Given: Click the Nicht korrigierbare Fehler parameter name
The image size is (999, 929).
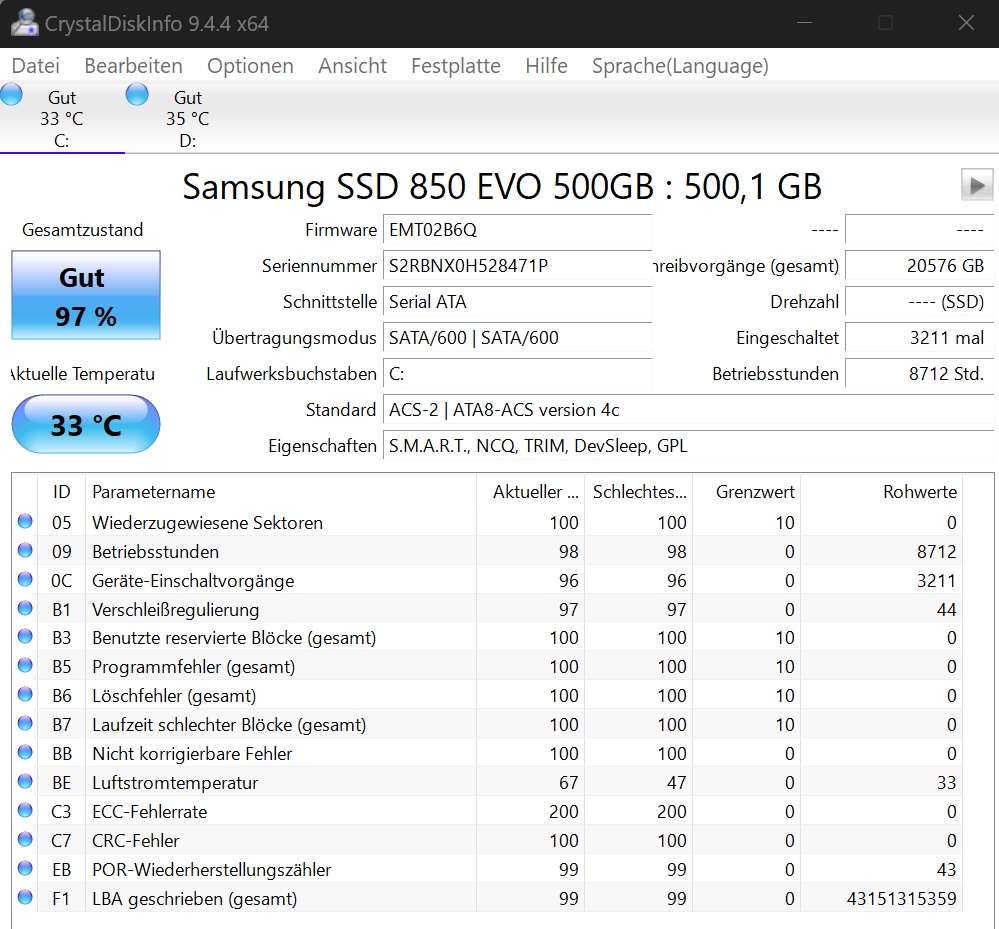Looking at the screenshot, I should tap(192, 754).
